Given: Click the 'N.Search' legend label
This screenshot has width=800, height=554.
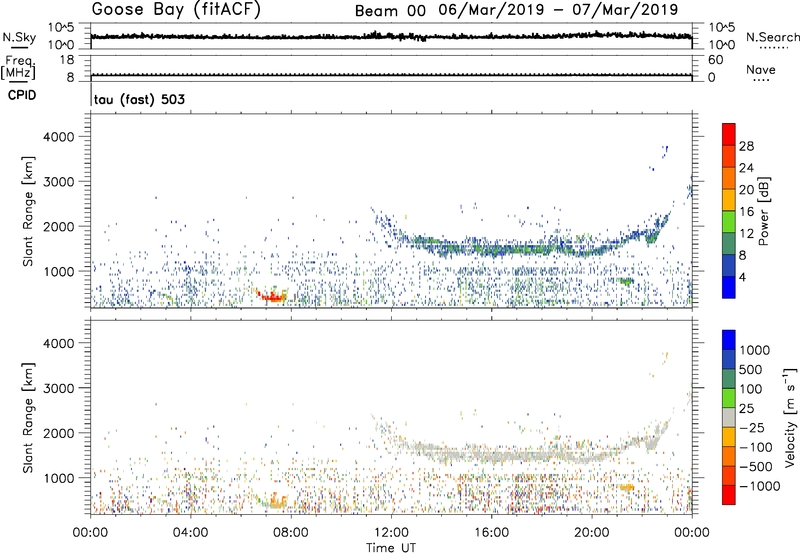Looking at the screenshot, I should (773, 37).
